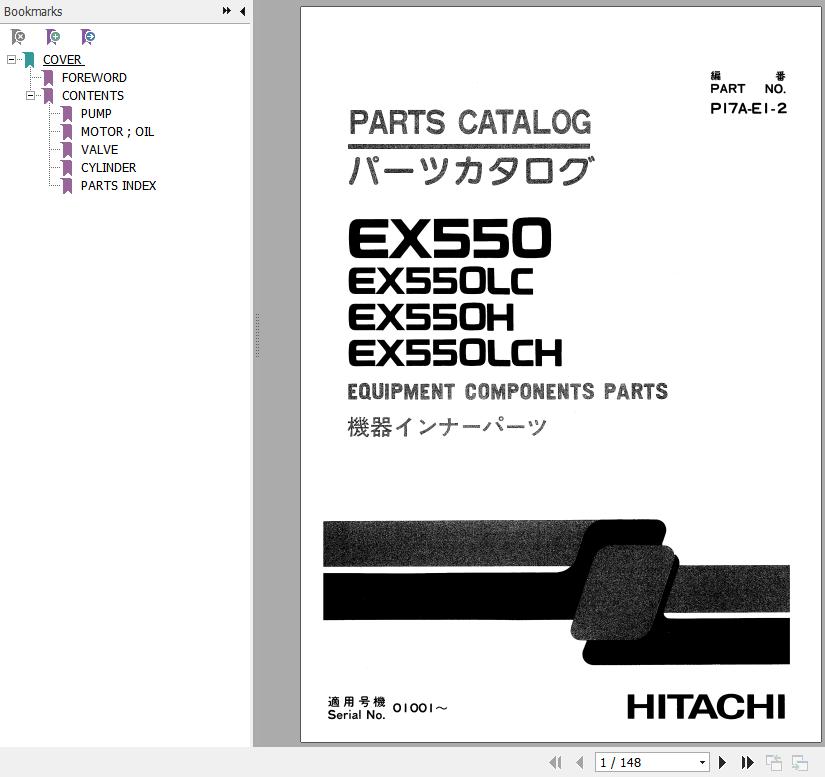Go to the next page
825x777 pixels.
(723, 763)
